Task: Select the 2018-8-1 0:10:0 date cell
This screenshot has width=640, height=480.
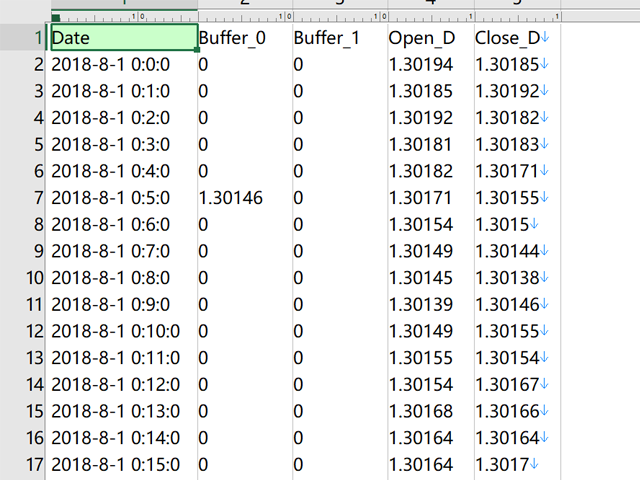Action: 122,331
